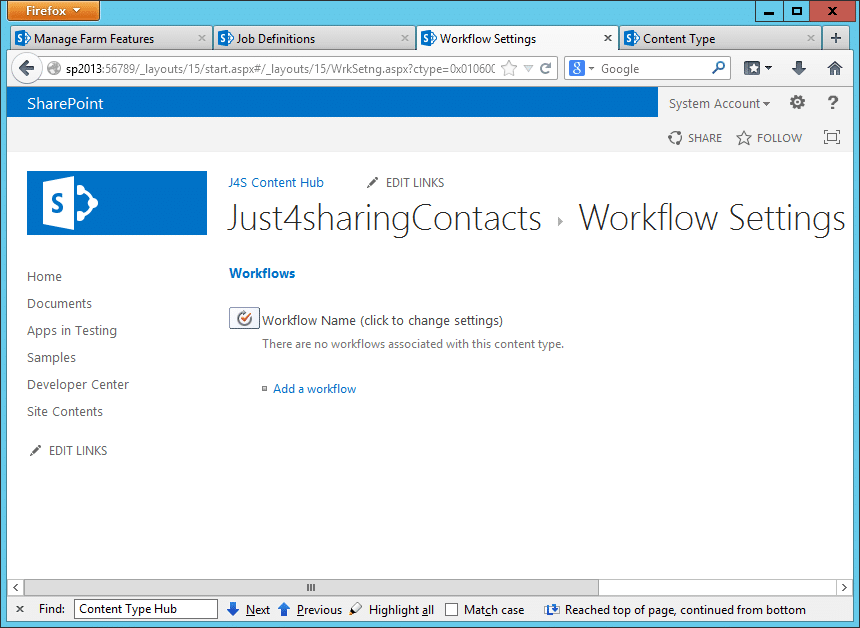Open the URL history dropdown arrow
The height and width of the screenshot is (628, 860).
point(528,69)
